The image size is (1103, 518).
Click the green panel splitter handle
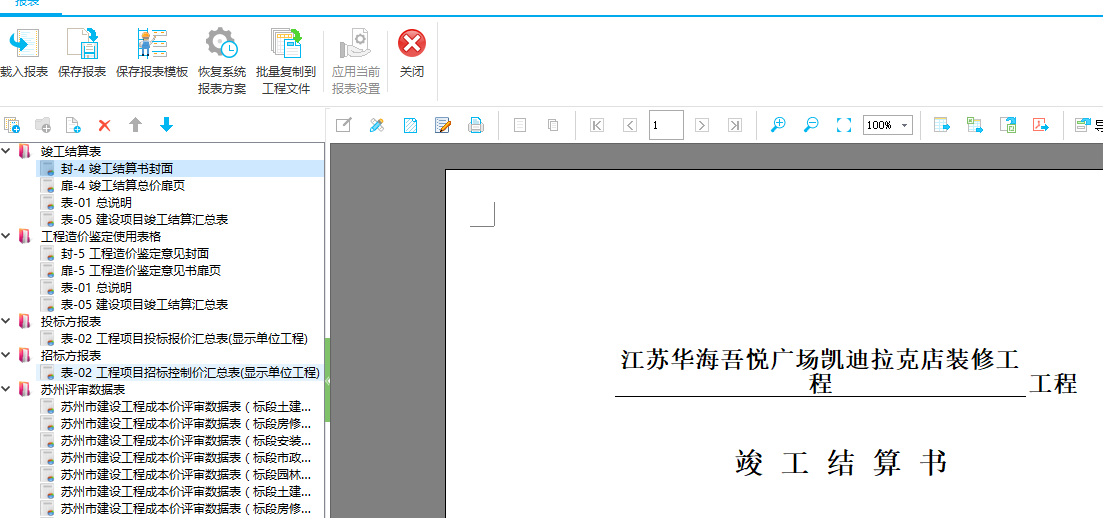[327, 380]
